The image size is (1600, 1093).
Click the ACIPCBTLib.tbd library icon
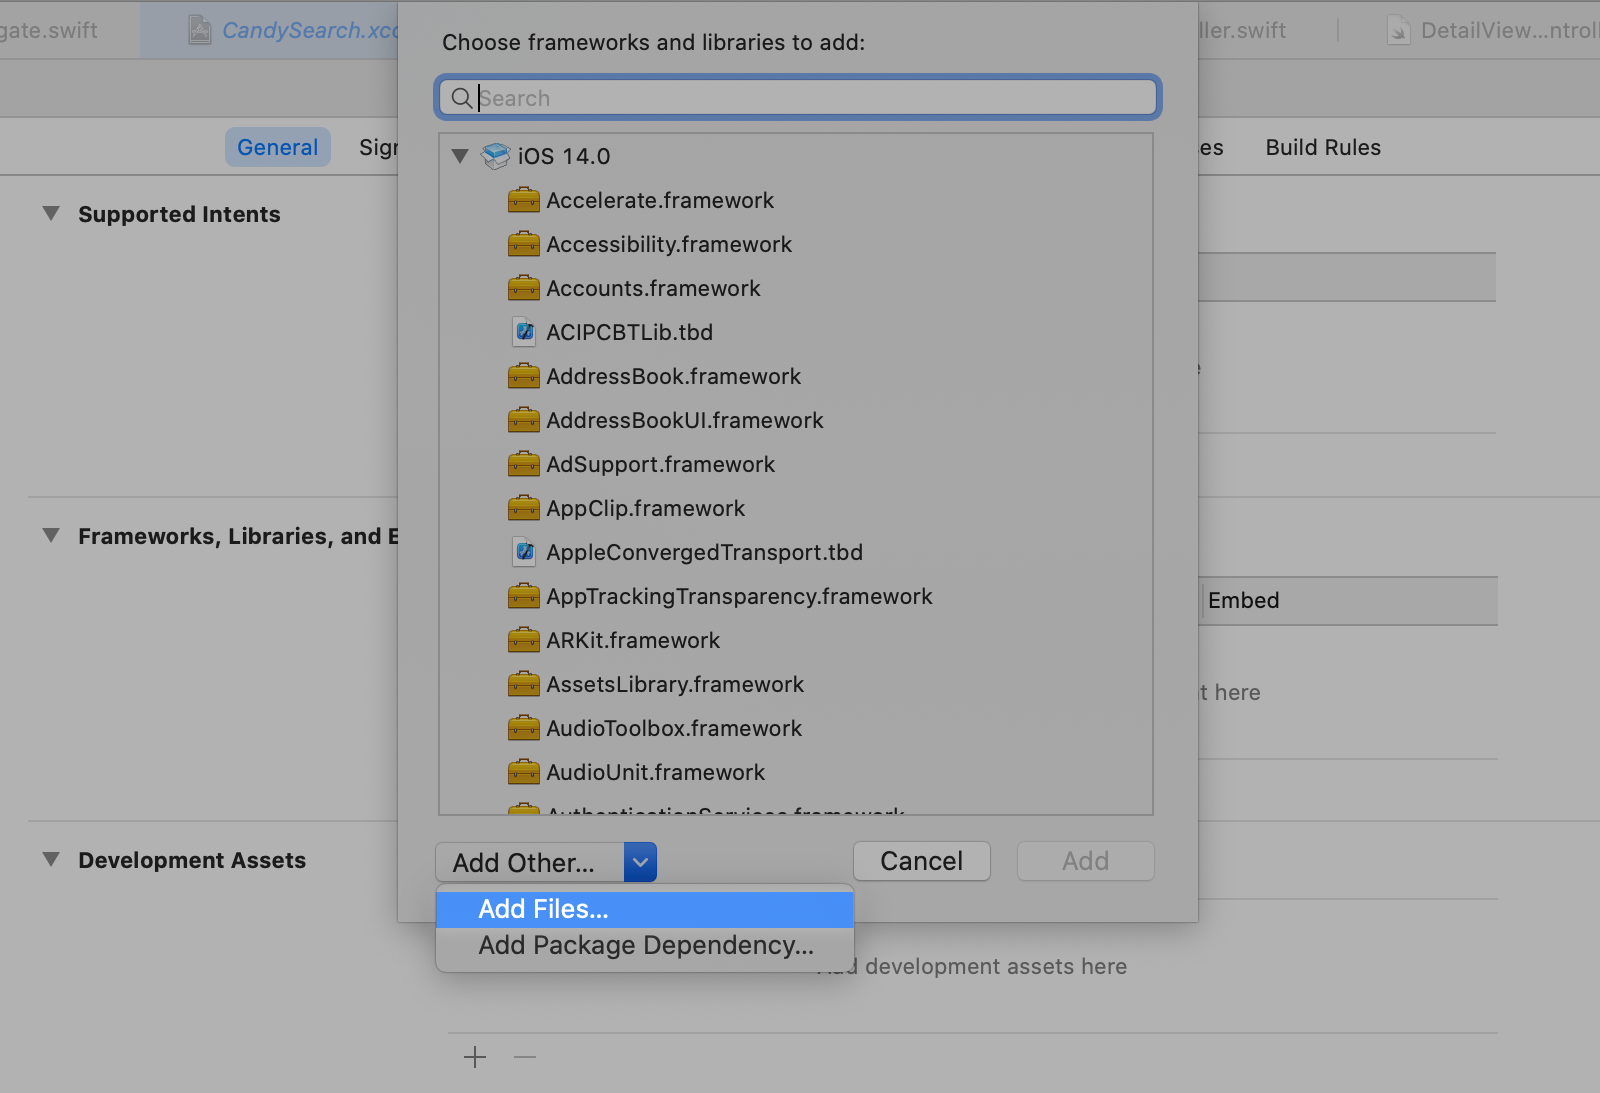[x=524, y=332]
